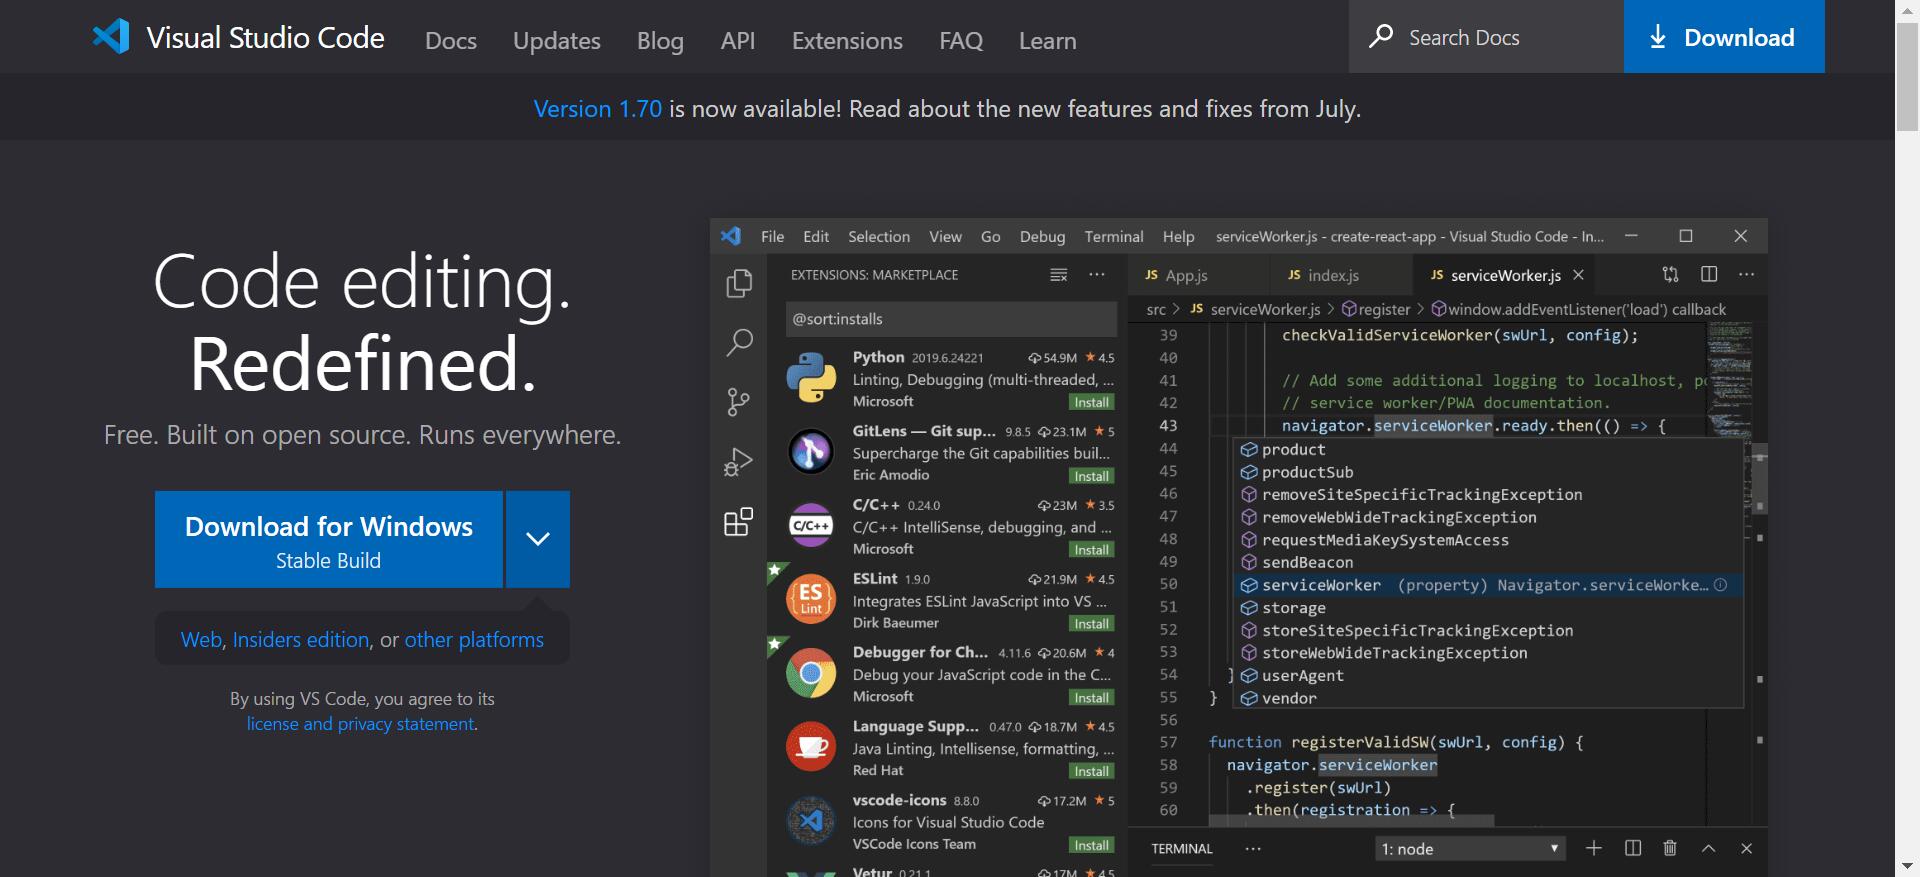Open the '1: node' terminal dropdown

pos(1469,848)
